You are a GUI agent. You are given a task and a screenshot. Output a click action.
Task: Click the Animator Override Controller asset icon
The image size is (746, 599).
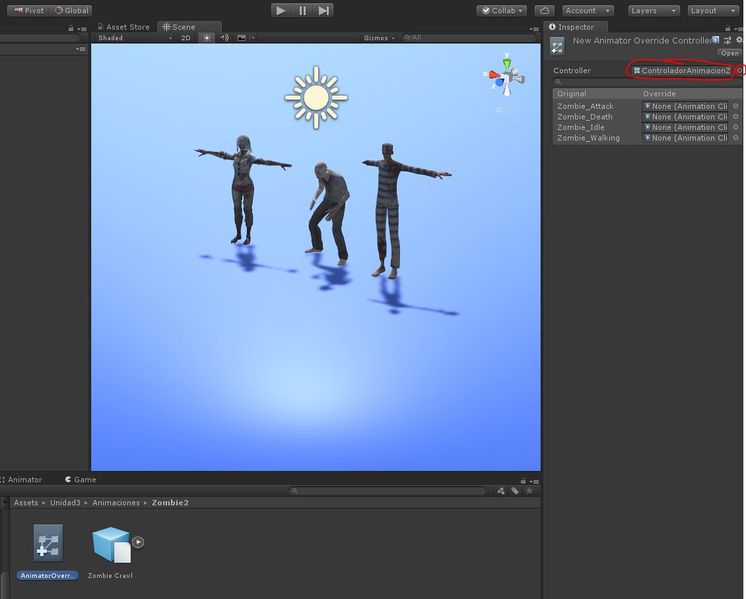click(x=557, y=47)
